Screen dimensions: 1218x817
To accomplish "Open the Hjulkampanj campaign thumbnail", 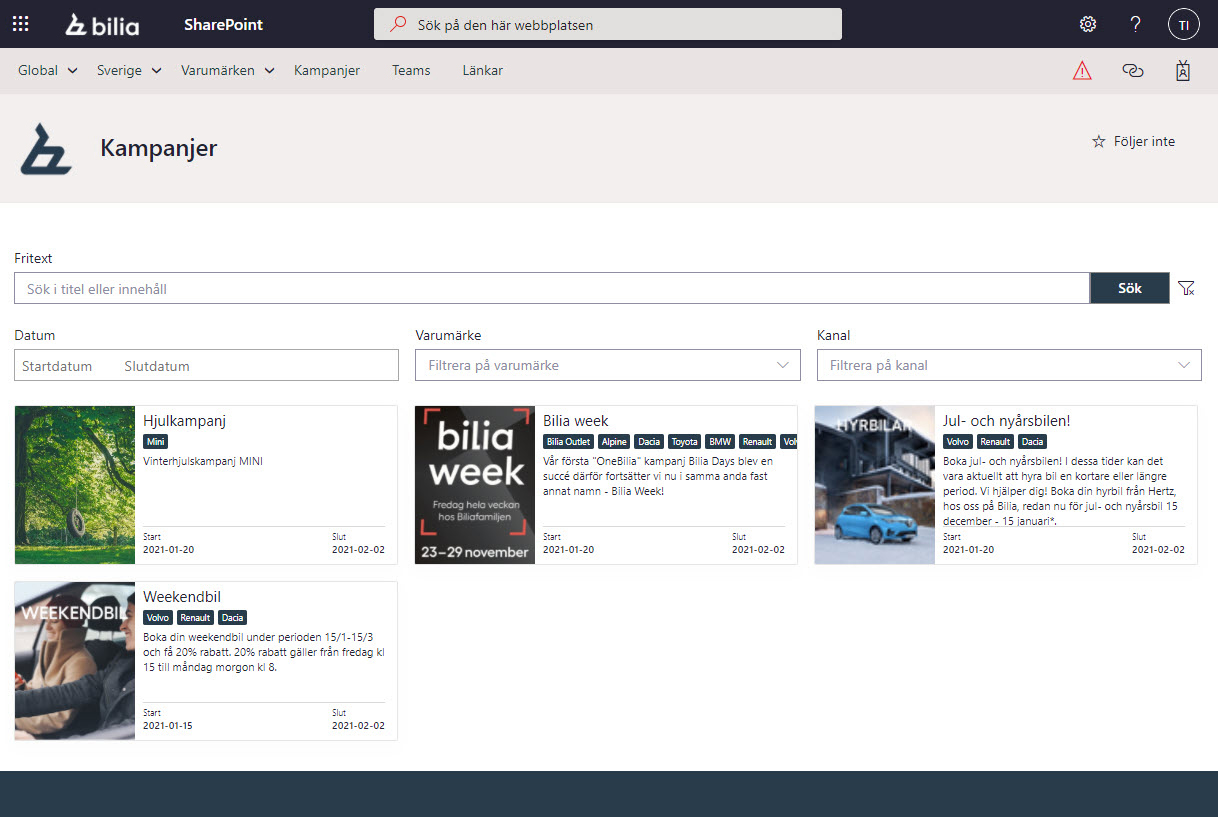I will [75, 485].
